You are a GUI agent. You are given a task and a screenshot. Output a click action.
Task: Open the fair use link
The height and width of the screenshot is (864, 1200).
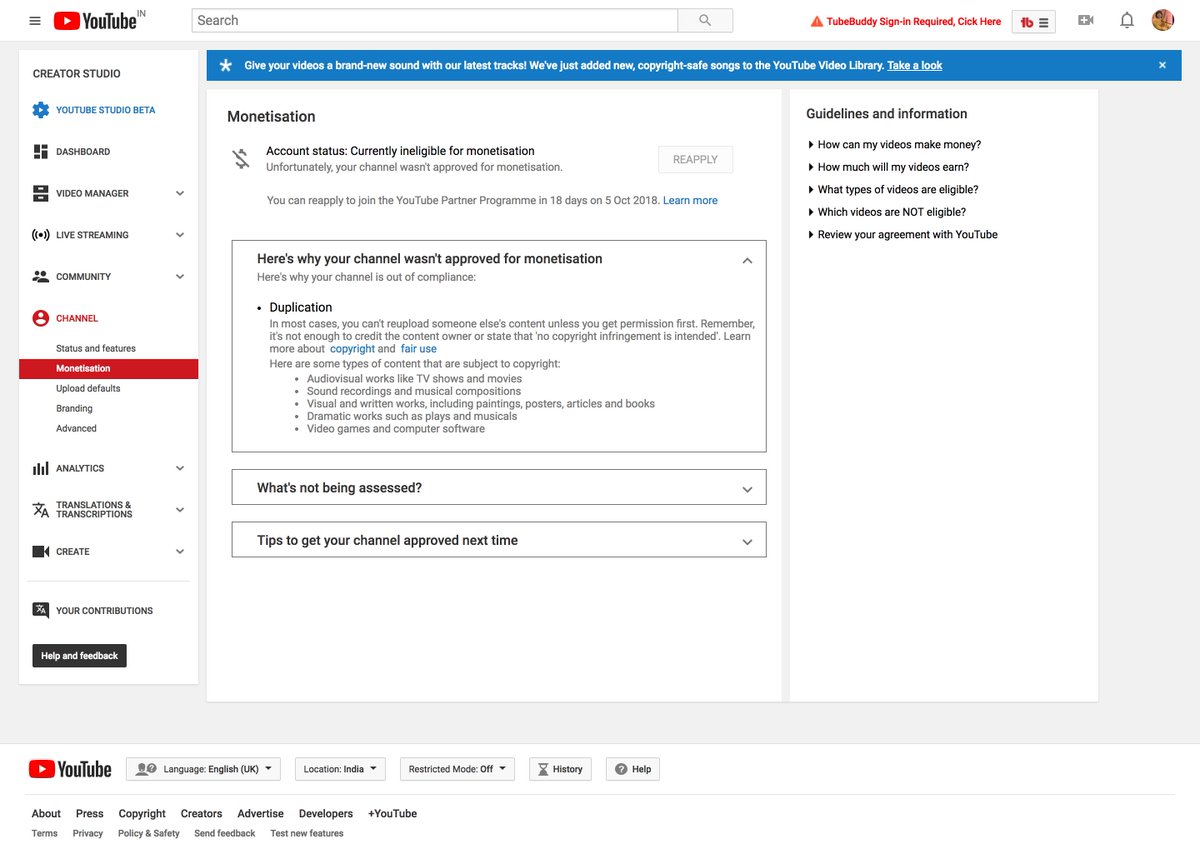coord(419,349)
